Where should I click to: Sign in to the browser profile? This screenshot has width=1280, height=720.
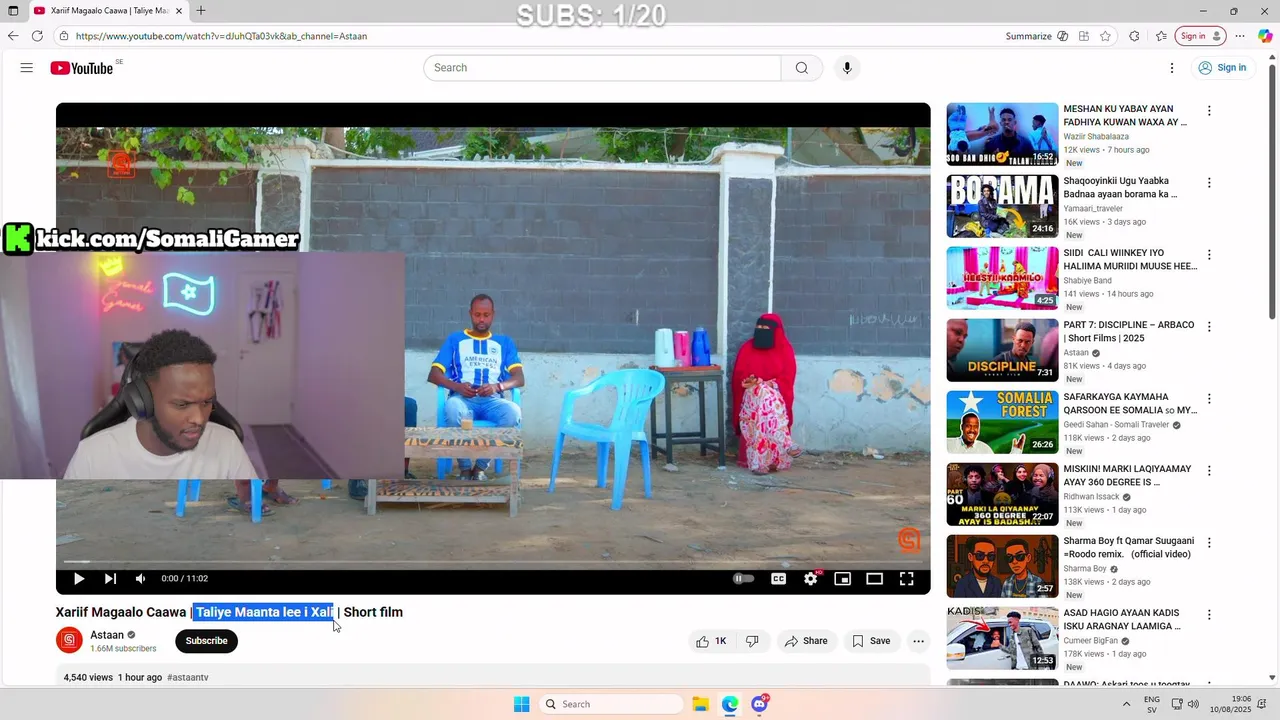coord(1200,36)
